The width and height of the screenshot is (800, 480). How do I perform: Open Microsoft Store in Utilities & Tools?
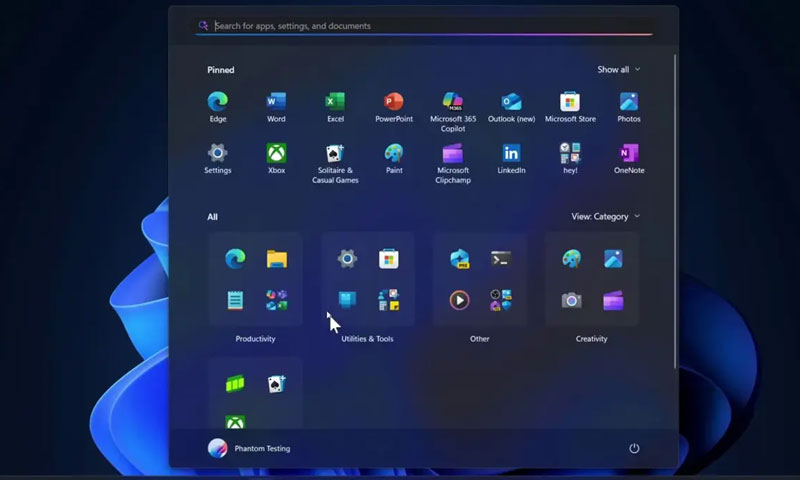click(x=389, y=259)
